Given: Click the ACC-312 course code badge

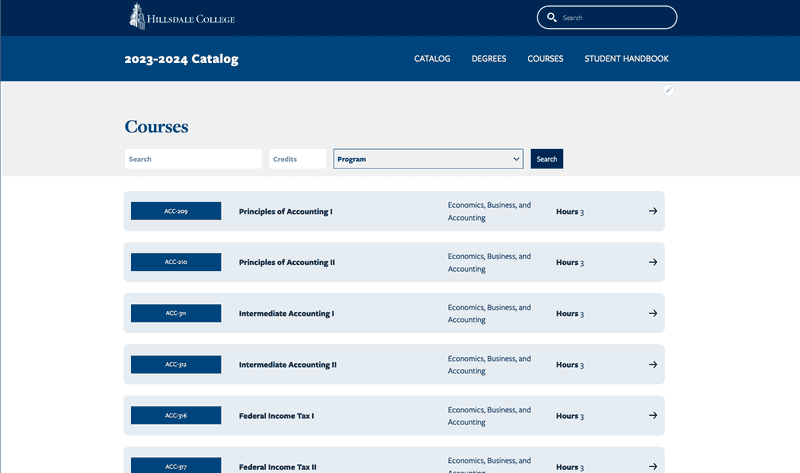Looking at the screenshot, I should click(x=176, y=364).
